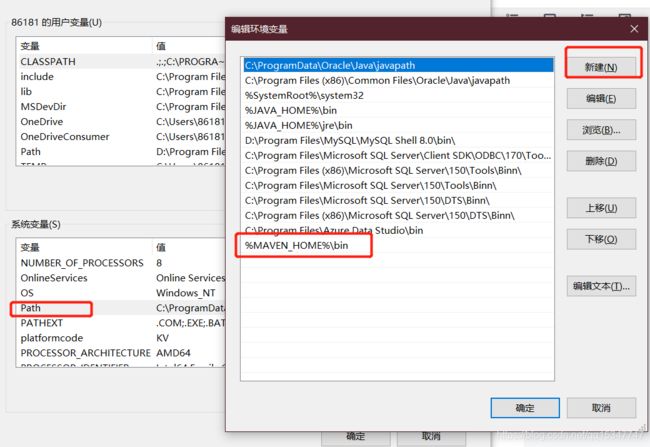
Task: Select the %SystemRoot%\system32 entry
Action: tap(296, 95)
